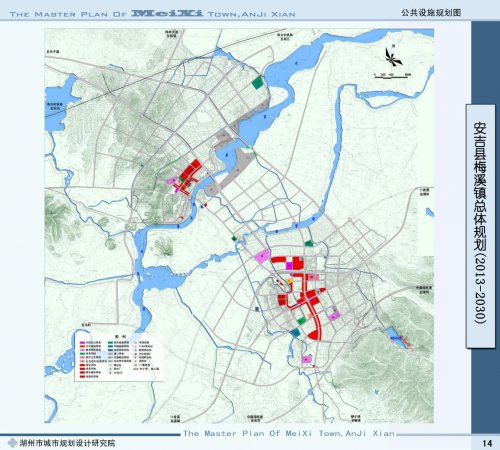The height and width of the screenshot is (450, 500).
Task: Click the large pink parcel west of the red blocks
Action: click(x=262, y=256)
